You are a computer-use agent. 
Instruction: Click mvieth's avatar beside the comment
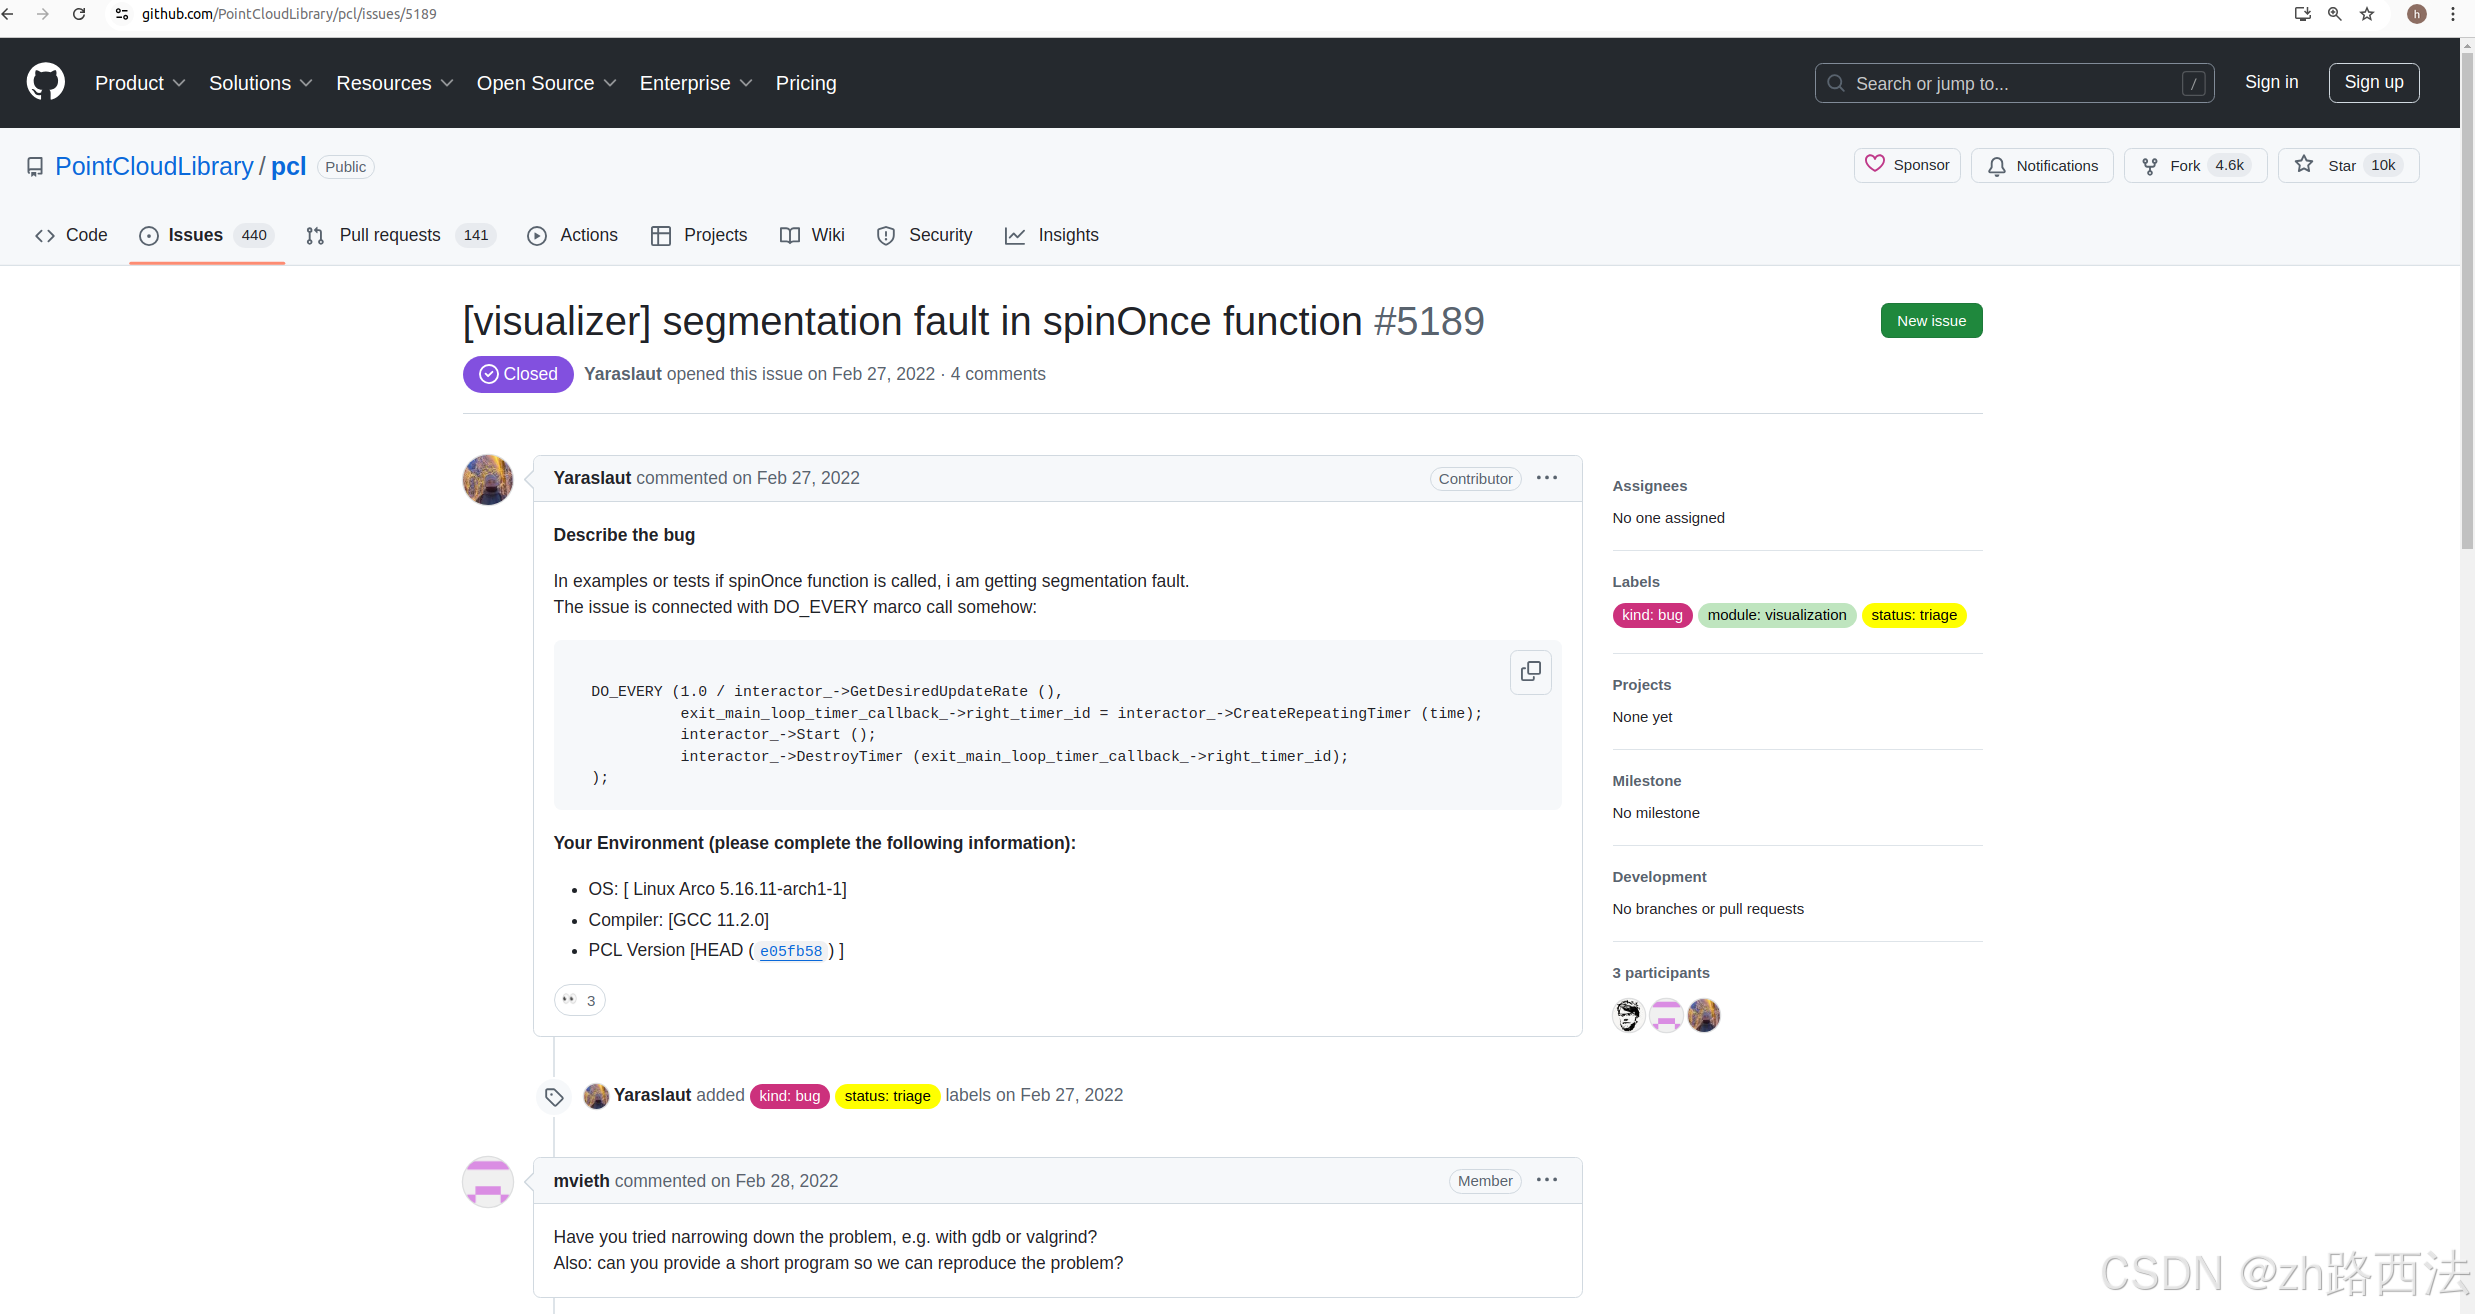point(488,1182)
